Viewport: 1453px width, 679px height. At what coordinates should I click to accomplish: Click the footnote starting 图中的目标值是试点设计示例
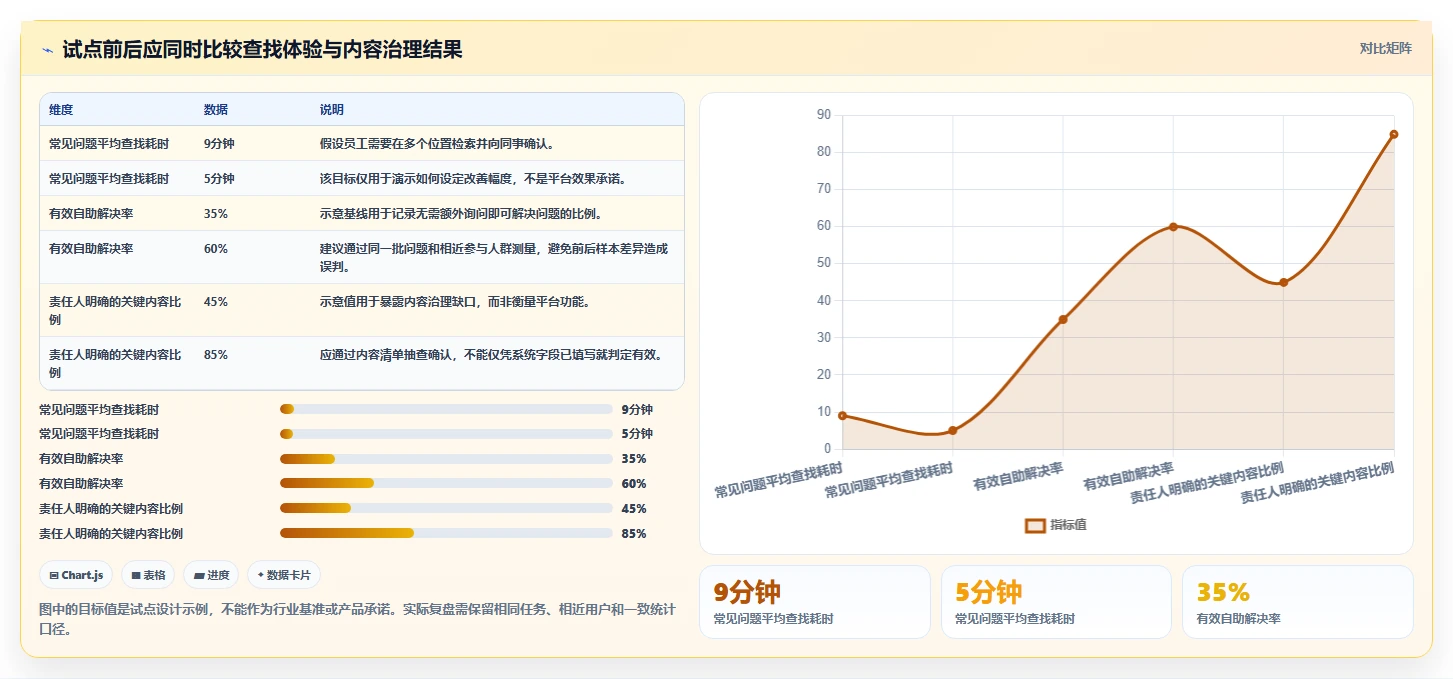tap(357, 619)
